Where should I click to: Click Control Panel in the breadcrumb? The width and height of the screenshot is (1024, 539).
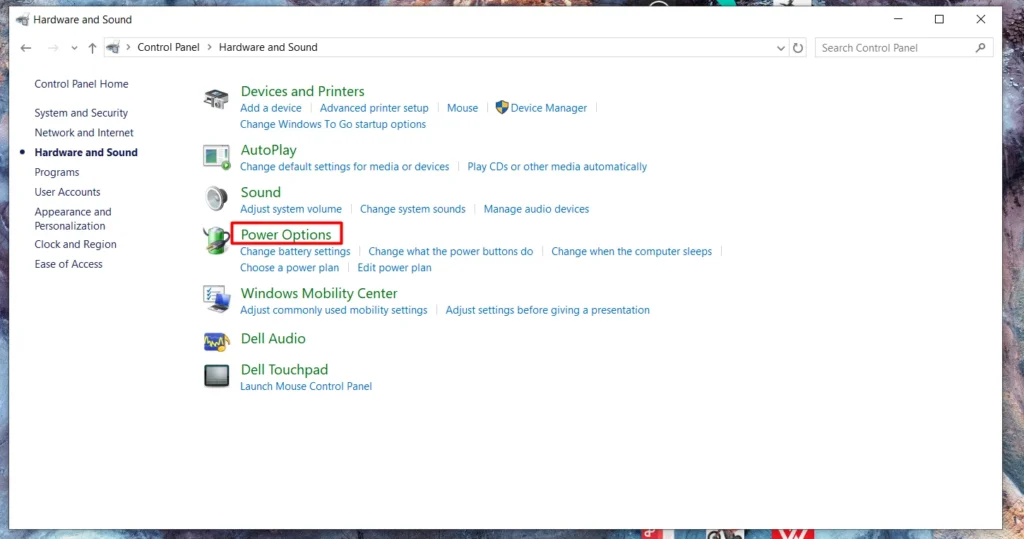tap(168, 47)
